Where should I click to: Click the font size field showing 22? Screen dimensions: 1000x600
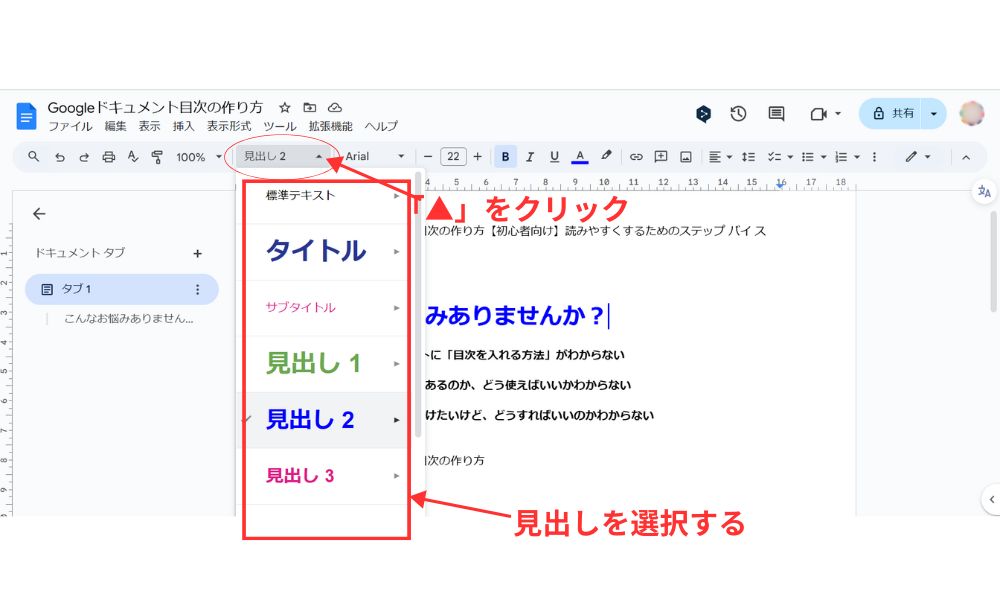coord(453,156)
